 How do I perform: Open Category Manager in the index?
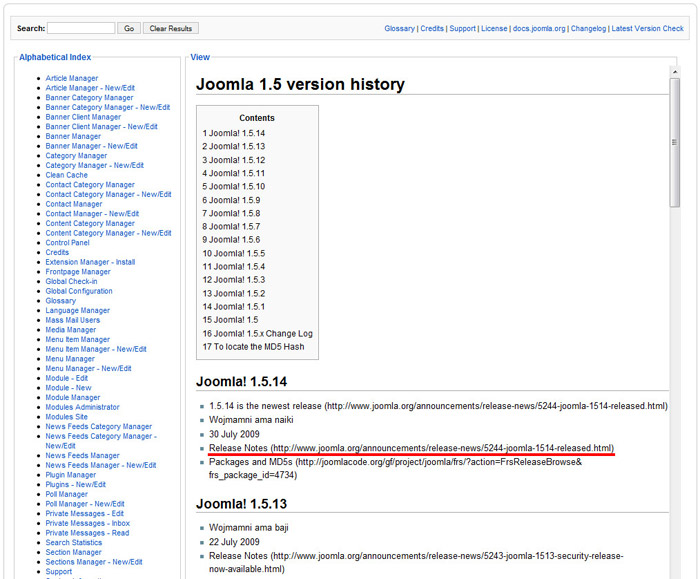pos(76,156)
